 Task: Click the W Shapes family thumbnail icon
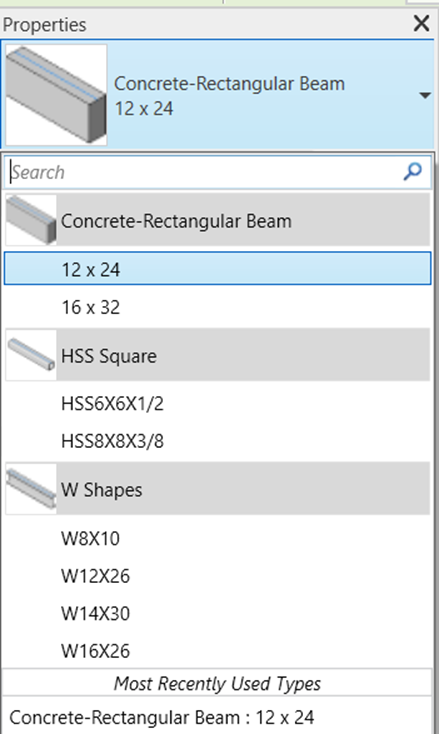coord(31,489)
